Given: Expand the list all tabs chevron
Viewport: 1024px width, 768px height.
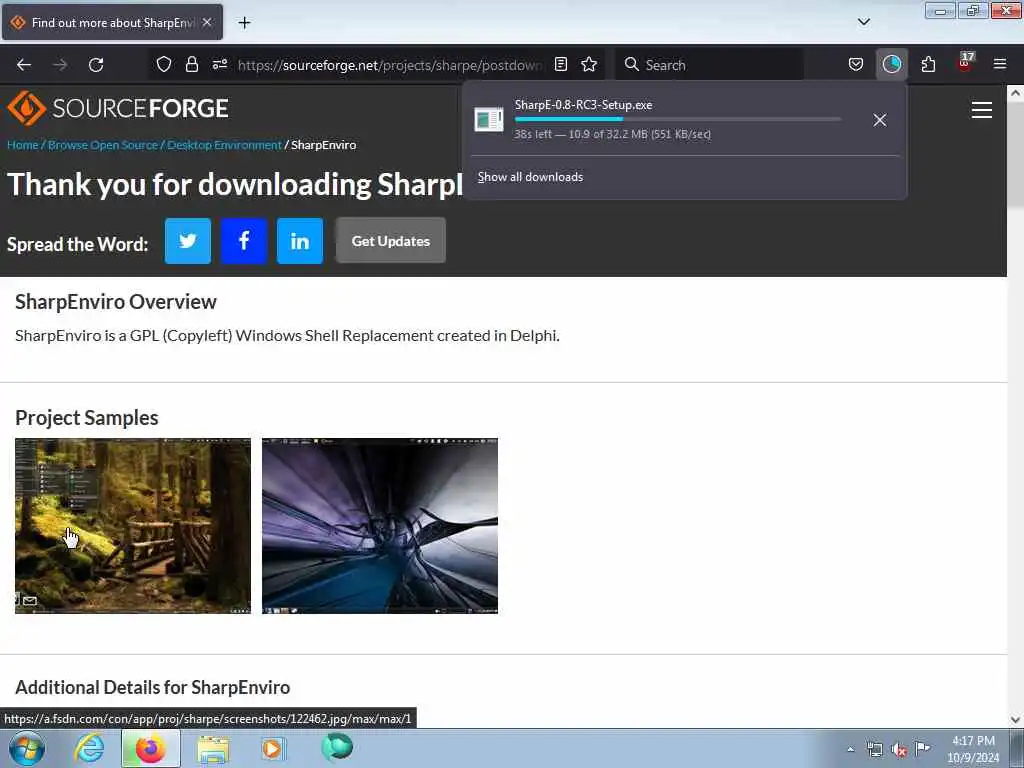Looking at the screenshot, I should tap(863, 22).
